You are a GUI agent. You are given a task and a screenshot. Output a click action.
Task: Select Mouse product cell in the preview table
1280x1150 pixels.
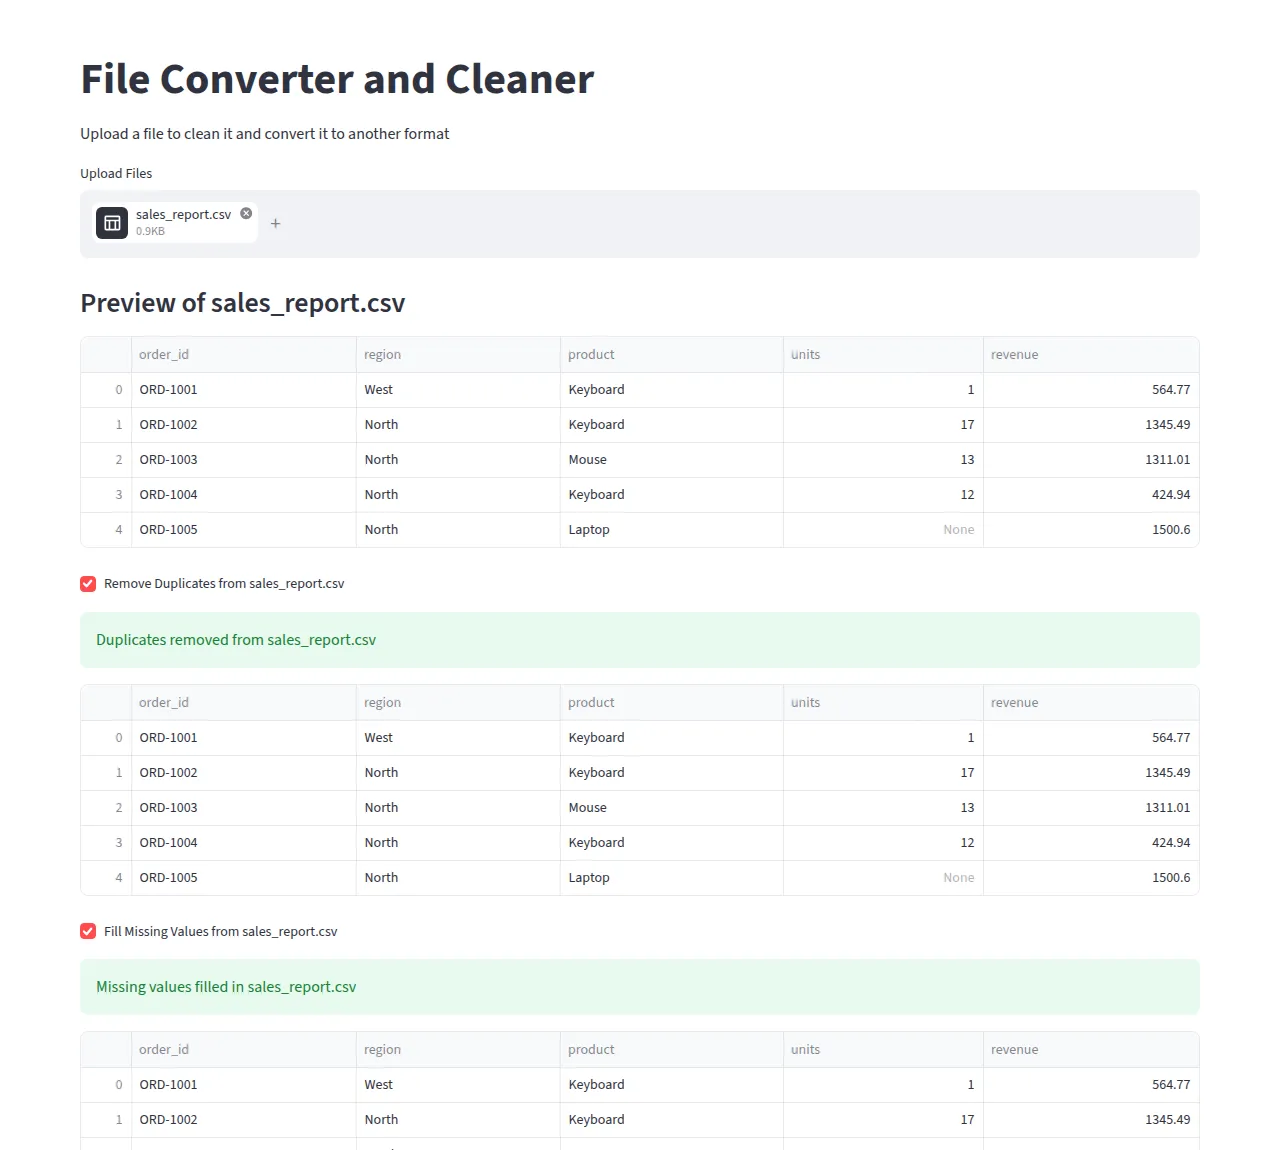tap(671, 460)
